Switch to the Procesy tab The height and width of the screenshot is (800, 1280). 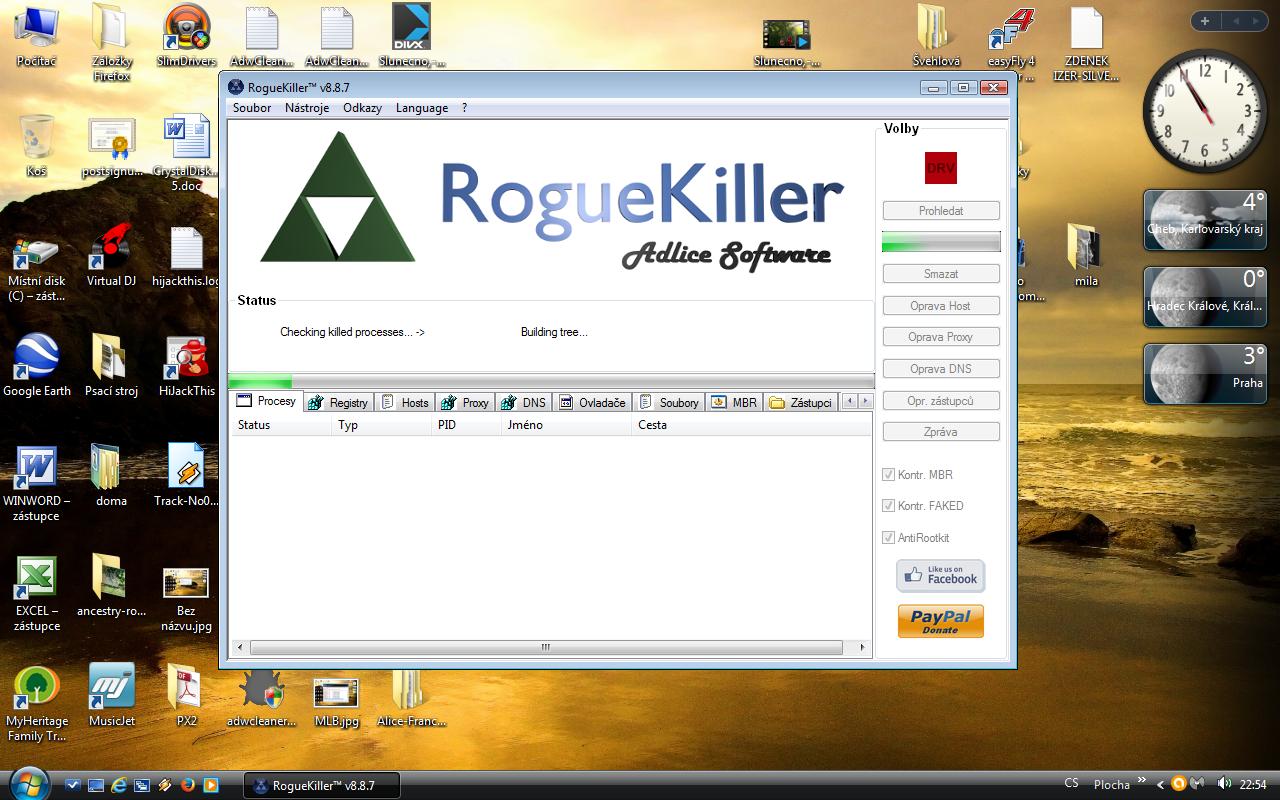(x=267, y=401)
